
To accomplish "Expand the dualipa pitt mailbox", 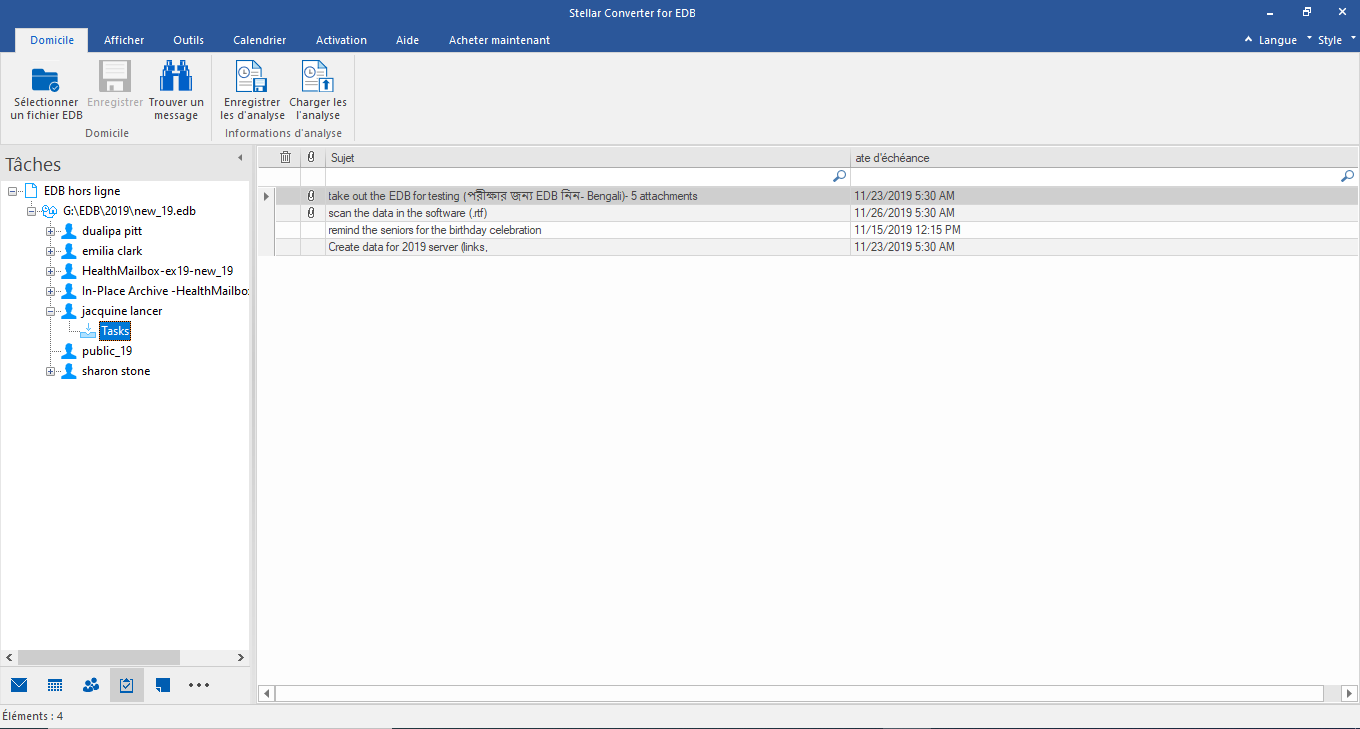I will (x=50, y=231).
